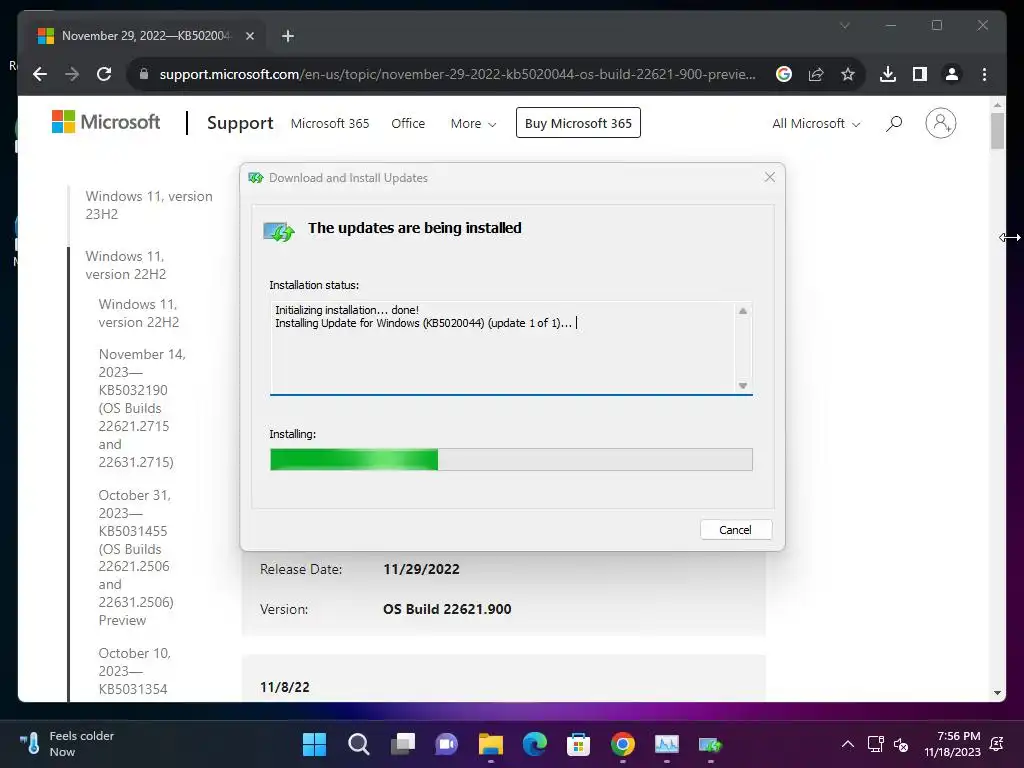This screenshot has width=1024, height=768.
Task: Open the Chrome profile icon
Action: 952,74
